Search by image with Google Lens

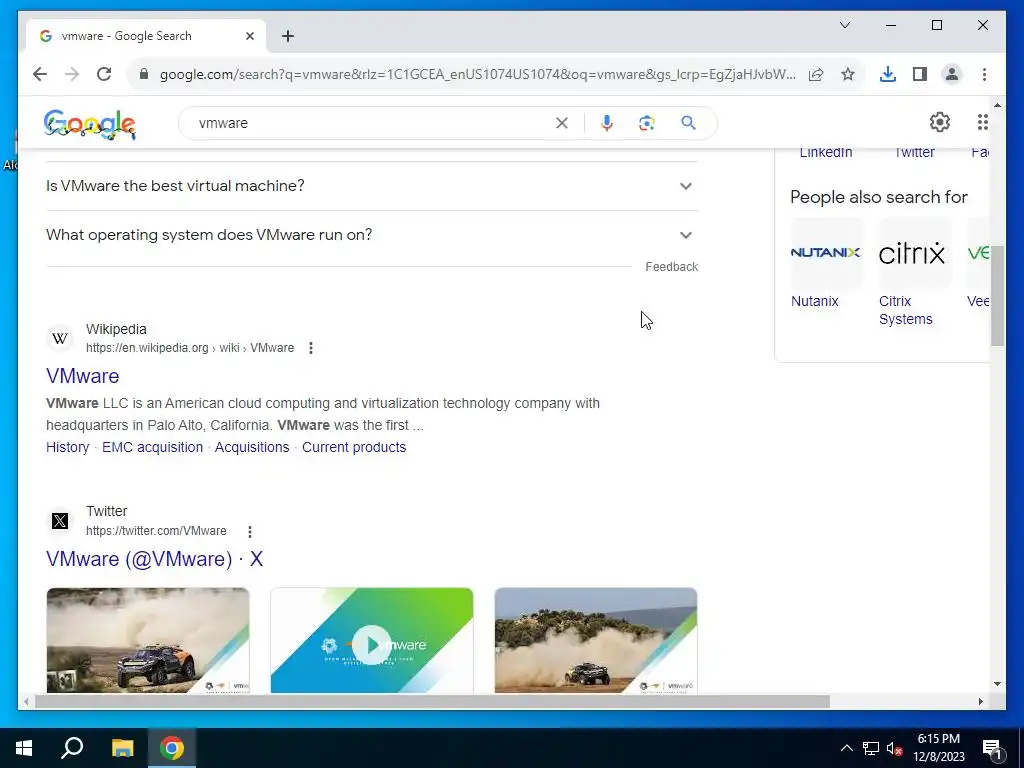coord(647,123)
